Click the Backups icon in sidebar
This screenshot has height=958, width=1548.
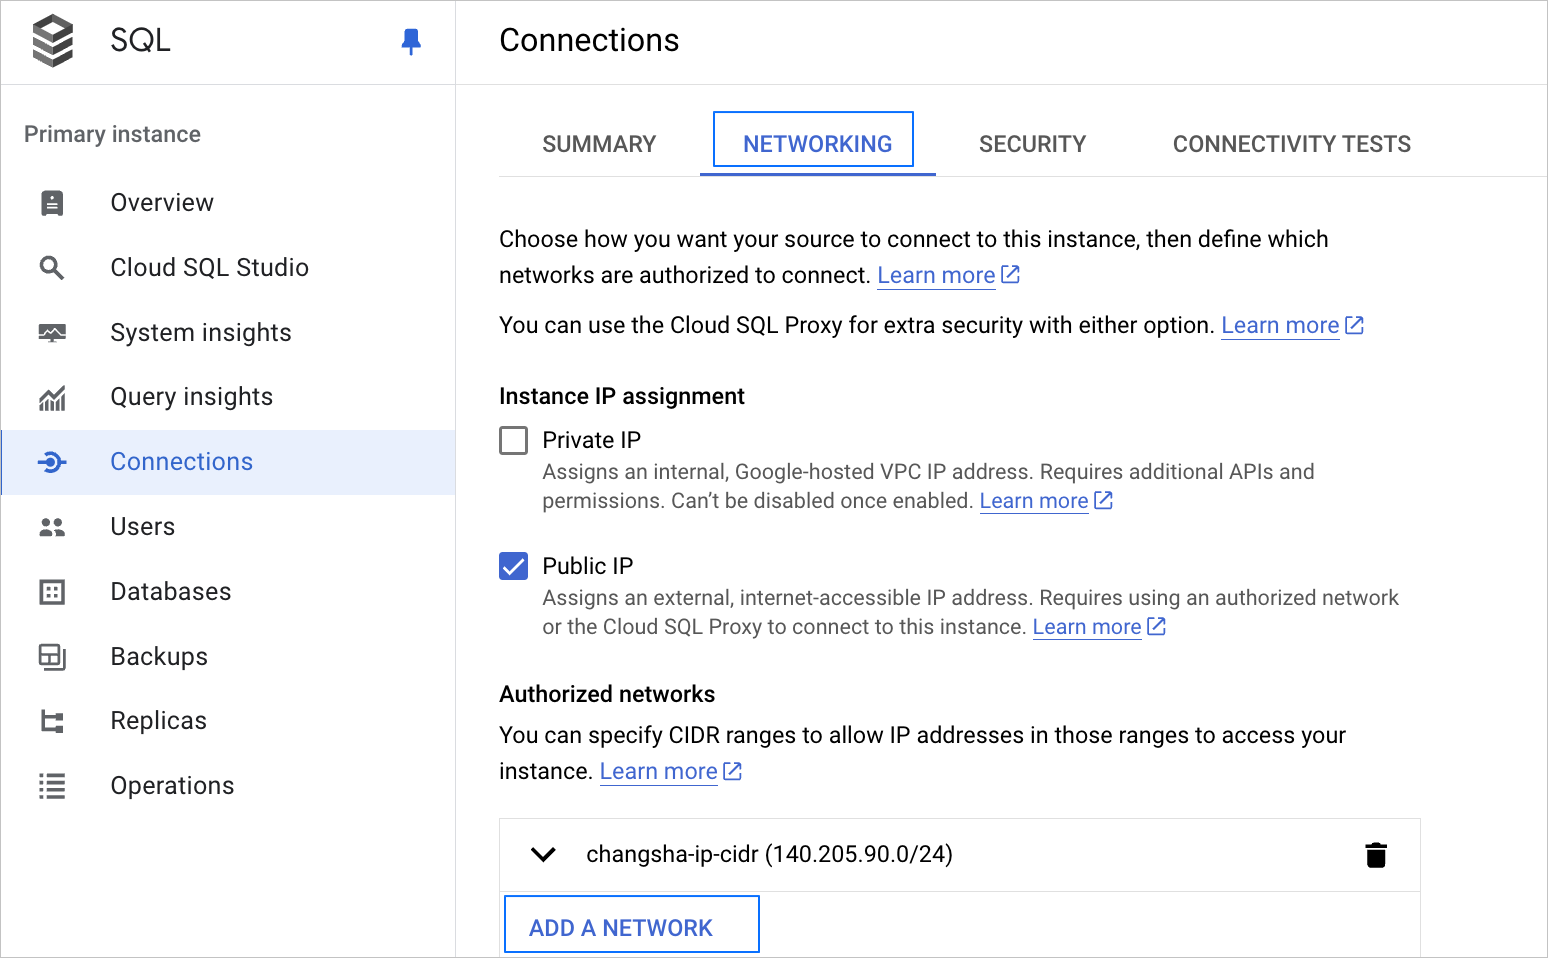click(x=52, y=657)
